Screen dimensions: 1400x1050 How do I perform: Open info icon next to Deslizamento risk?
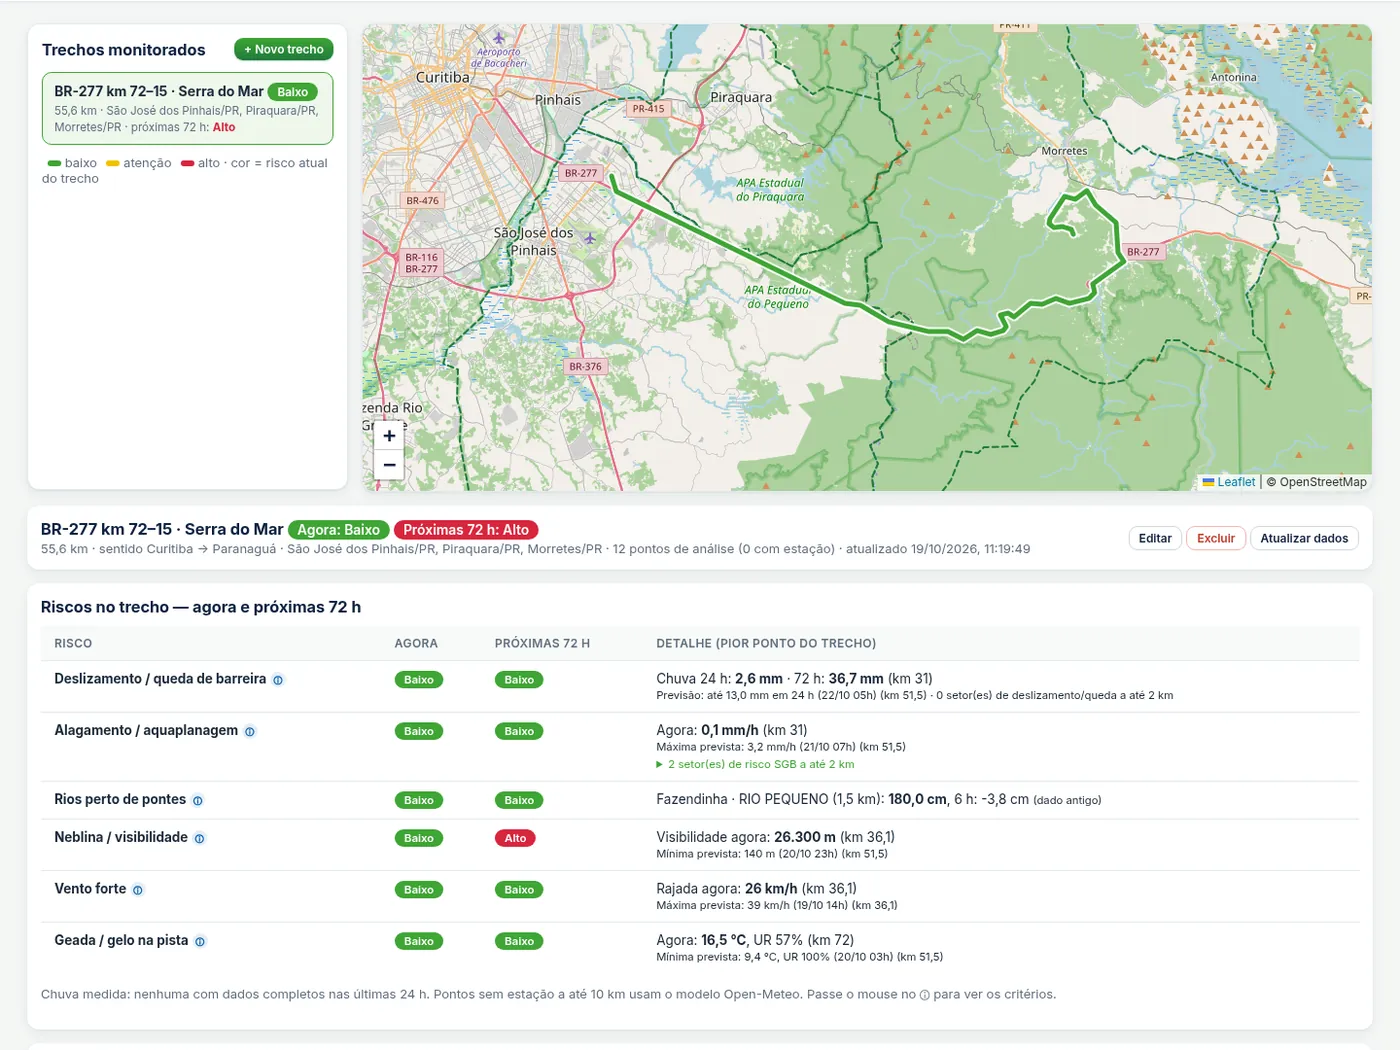pos(278,680)
